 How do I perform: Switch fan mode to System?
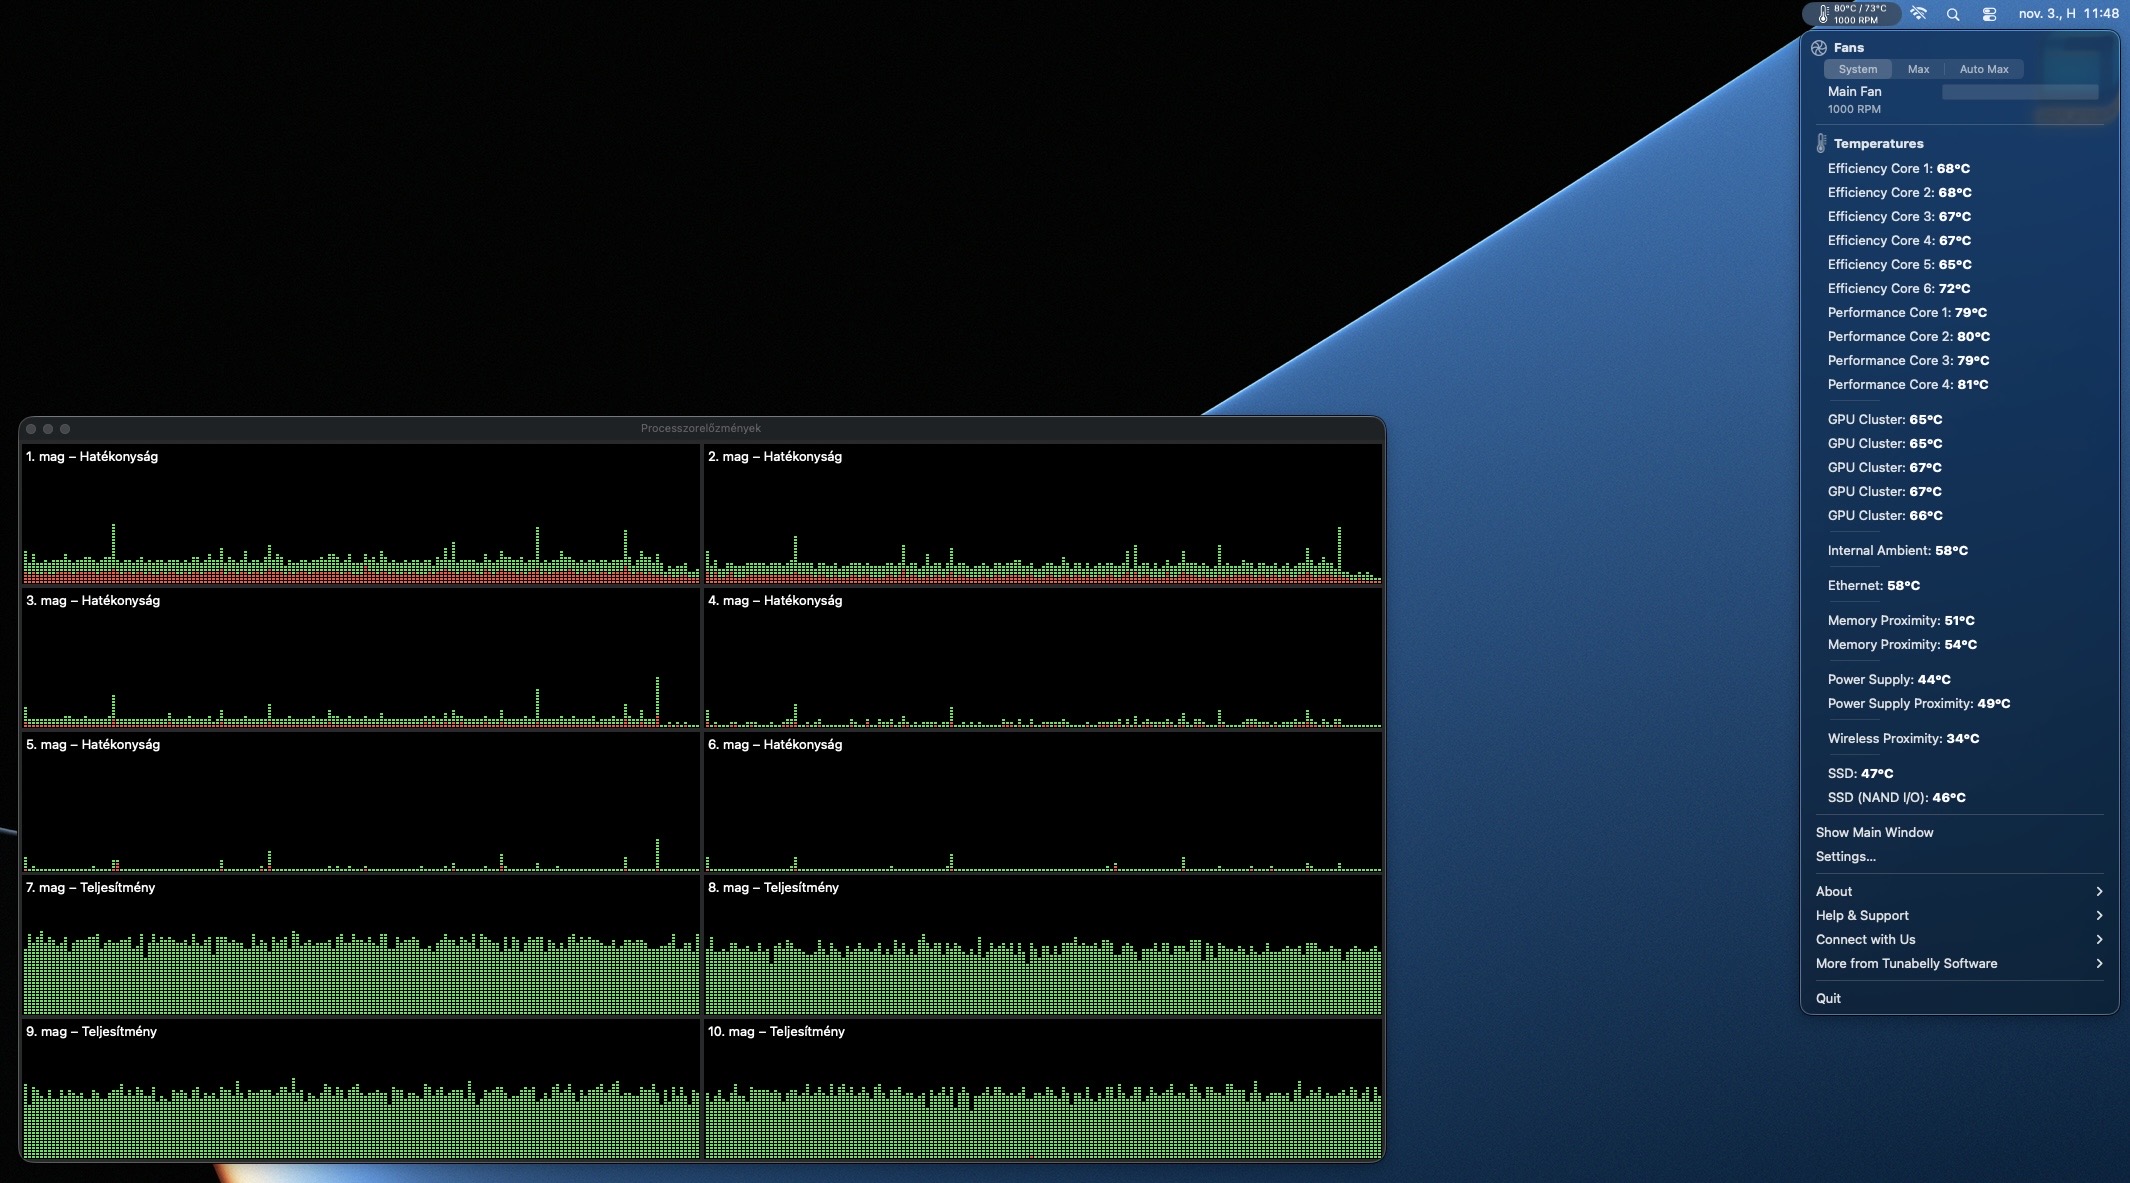(1857, 69)
